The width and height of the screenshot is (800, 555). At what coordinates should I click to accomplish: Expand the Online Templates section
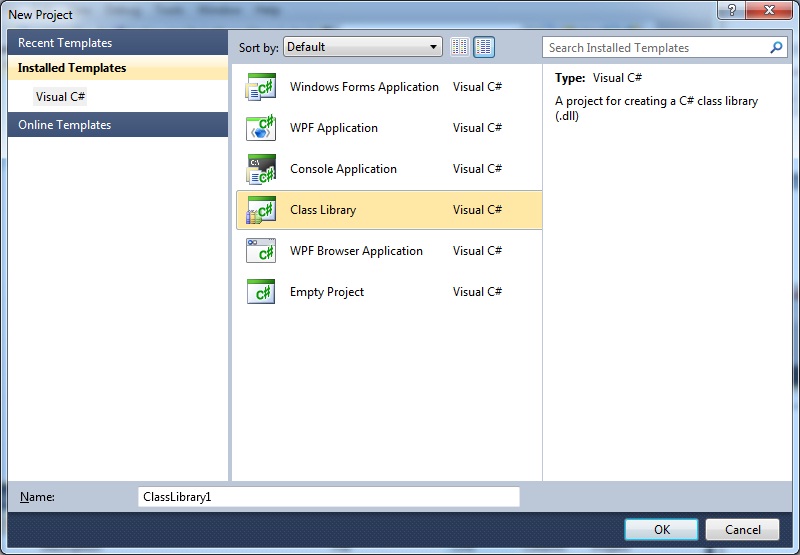point(64,125)
